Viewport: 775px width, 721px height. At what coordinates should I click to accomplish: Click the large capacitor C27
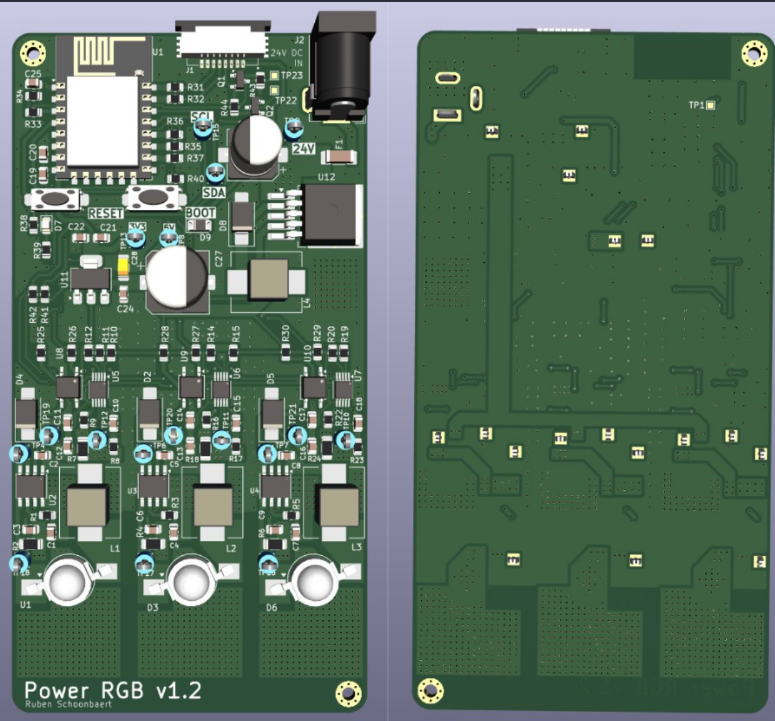[x=178, y=278]
